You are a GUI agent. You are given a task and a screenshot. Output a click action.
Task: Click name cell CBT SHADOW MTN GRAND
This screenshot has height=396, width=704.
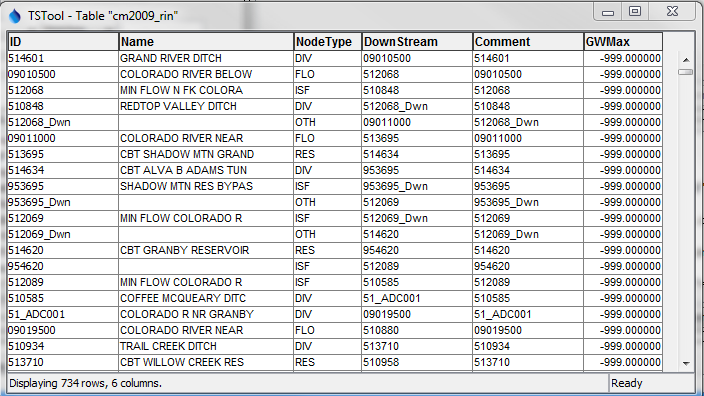point(206,154)
